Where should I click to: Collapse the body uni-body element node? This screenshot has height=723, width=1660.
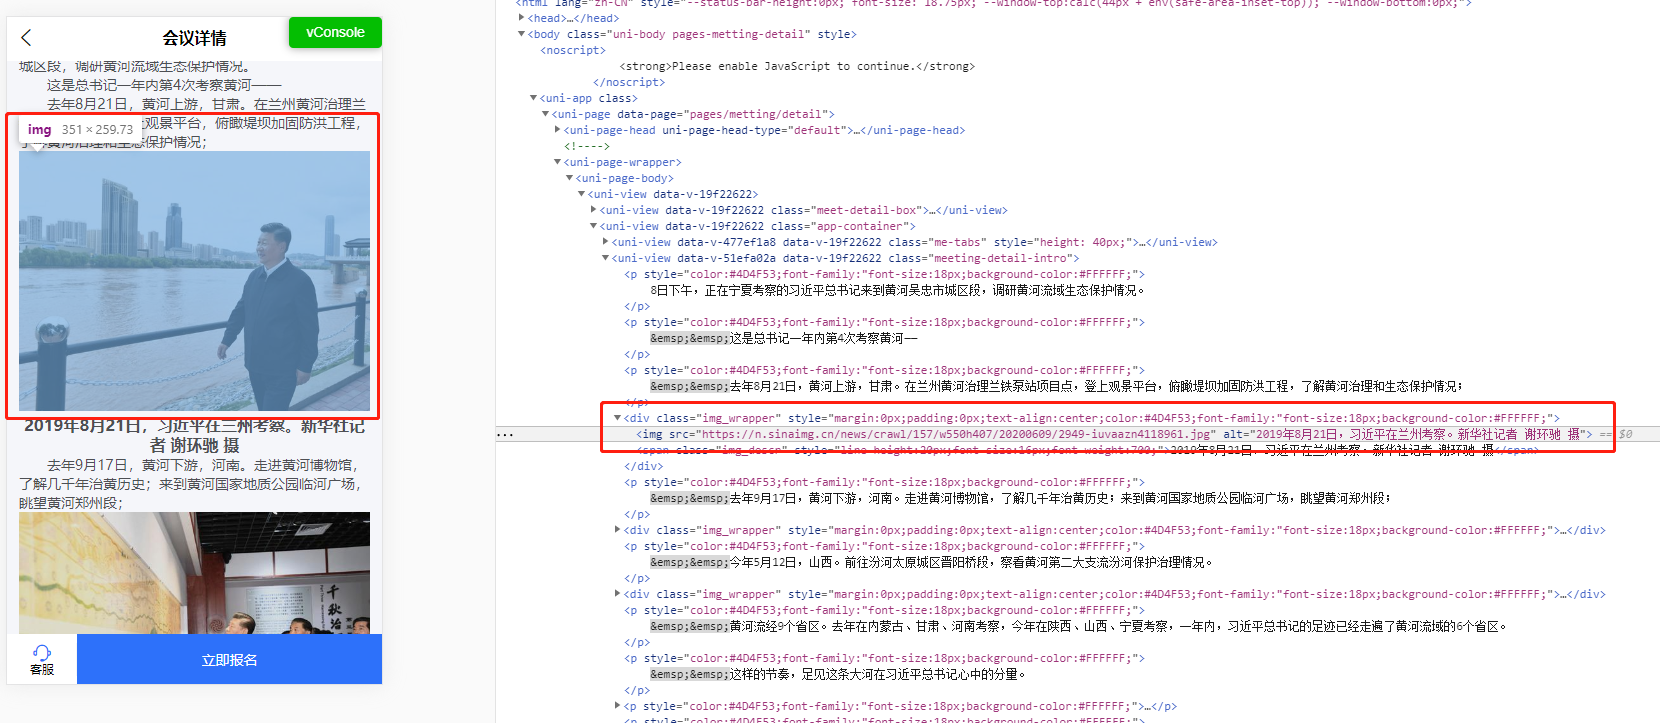[521, 34]
